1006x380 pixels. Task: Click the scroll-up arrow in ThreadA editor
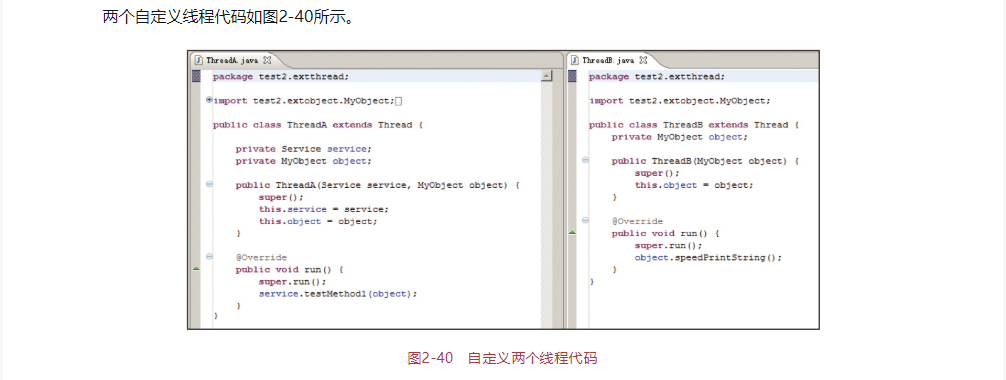pyautogui.click(x=547, y=76)
